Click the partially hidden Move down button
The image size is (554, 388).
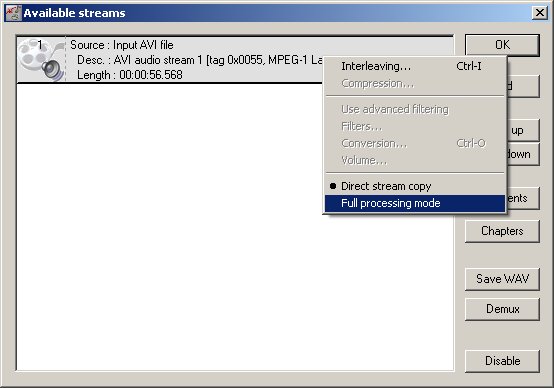pos(523,154)
